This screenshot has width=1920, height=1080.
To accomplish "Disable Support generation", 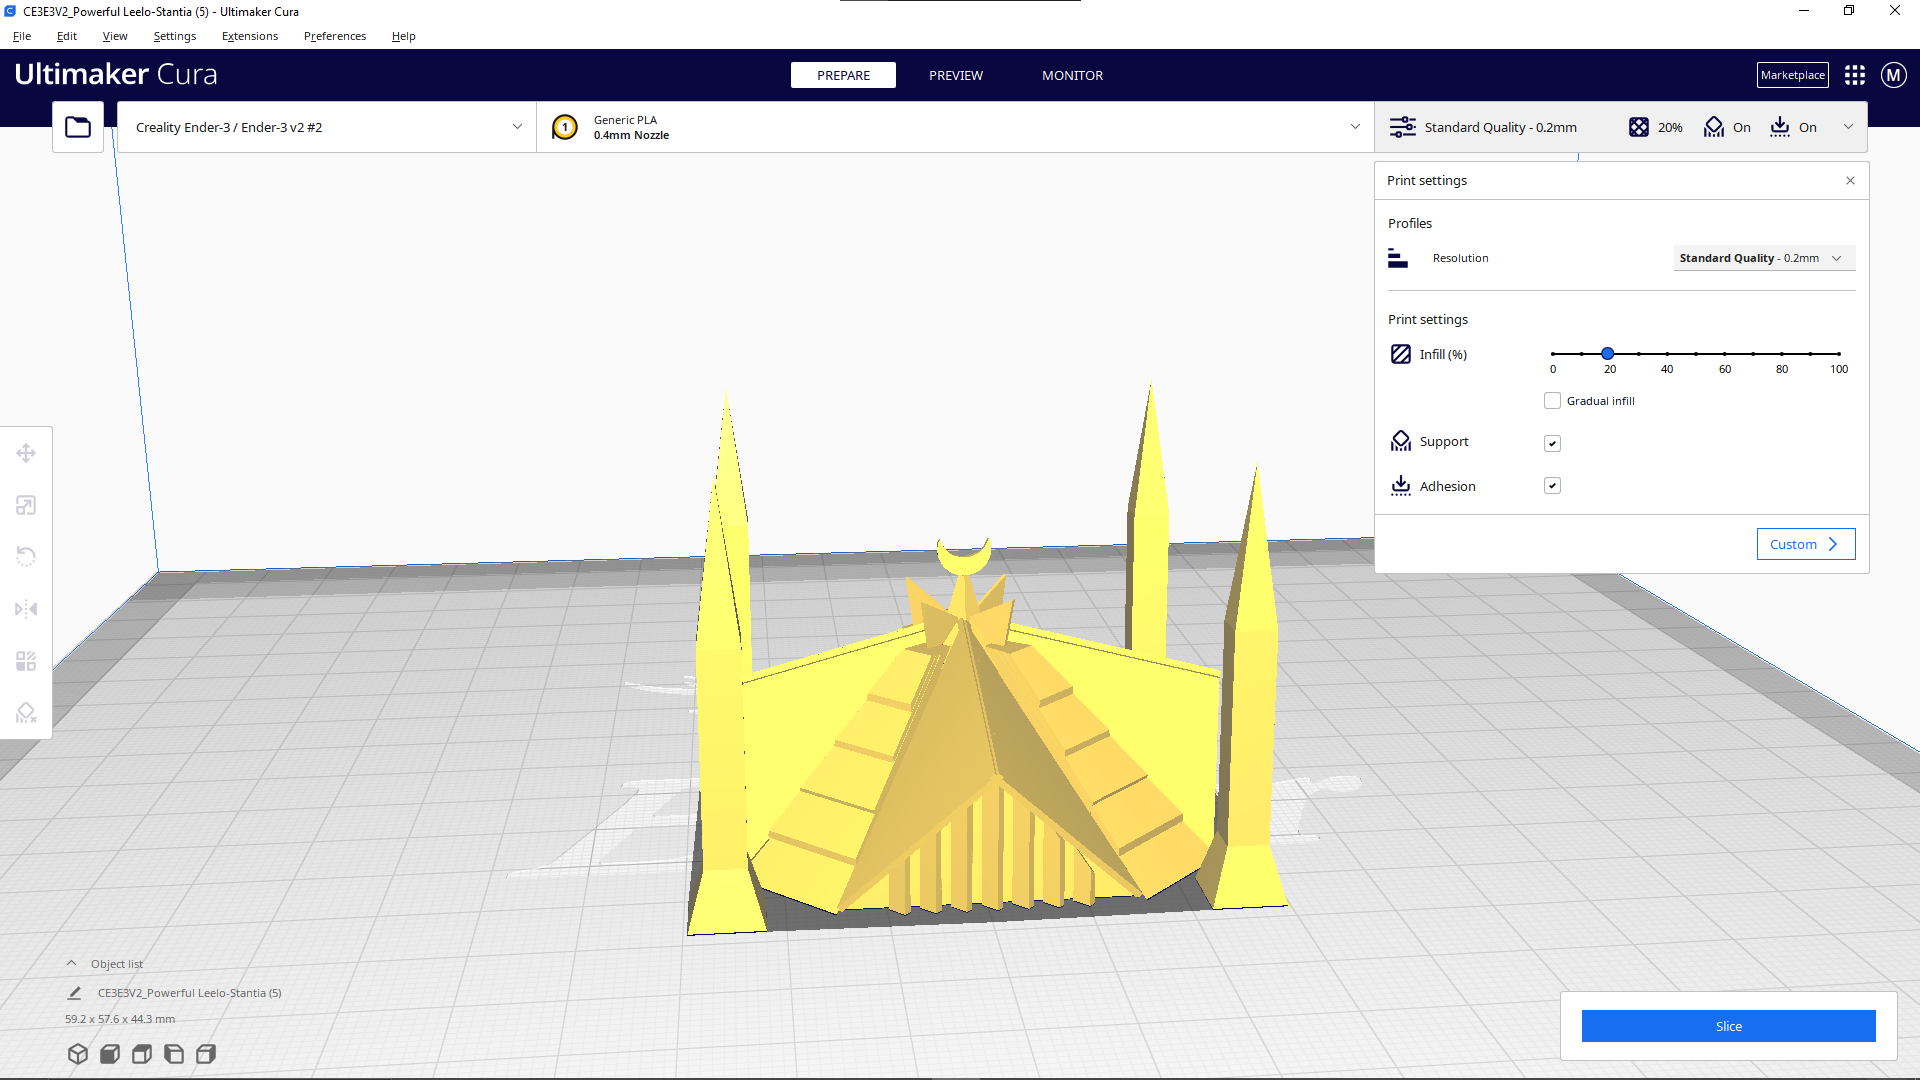I will coord(1552,443).
